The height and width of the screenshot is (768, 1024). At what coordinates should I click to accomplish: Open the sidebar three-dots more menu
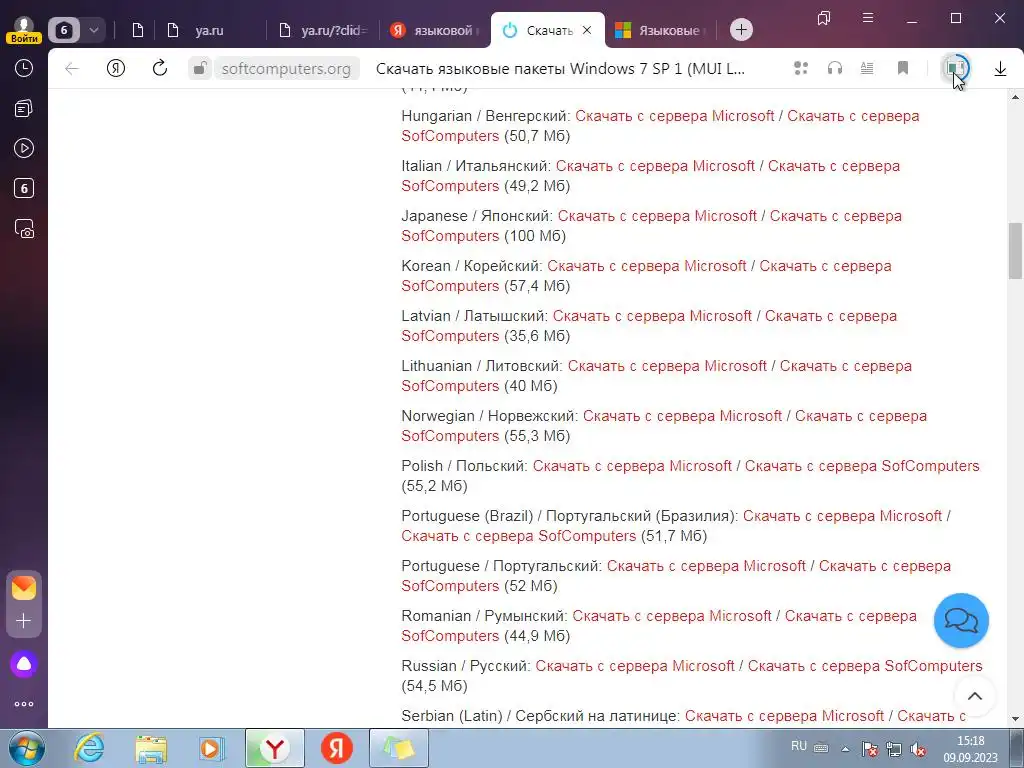tap(24, 704)
